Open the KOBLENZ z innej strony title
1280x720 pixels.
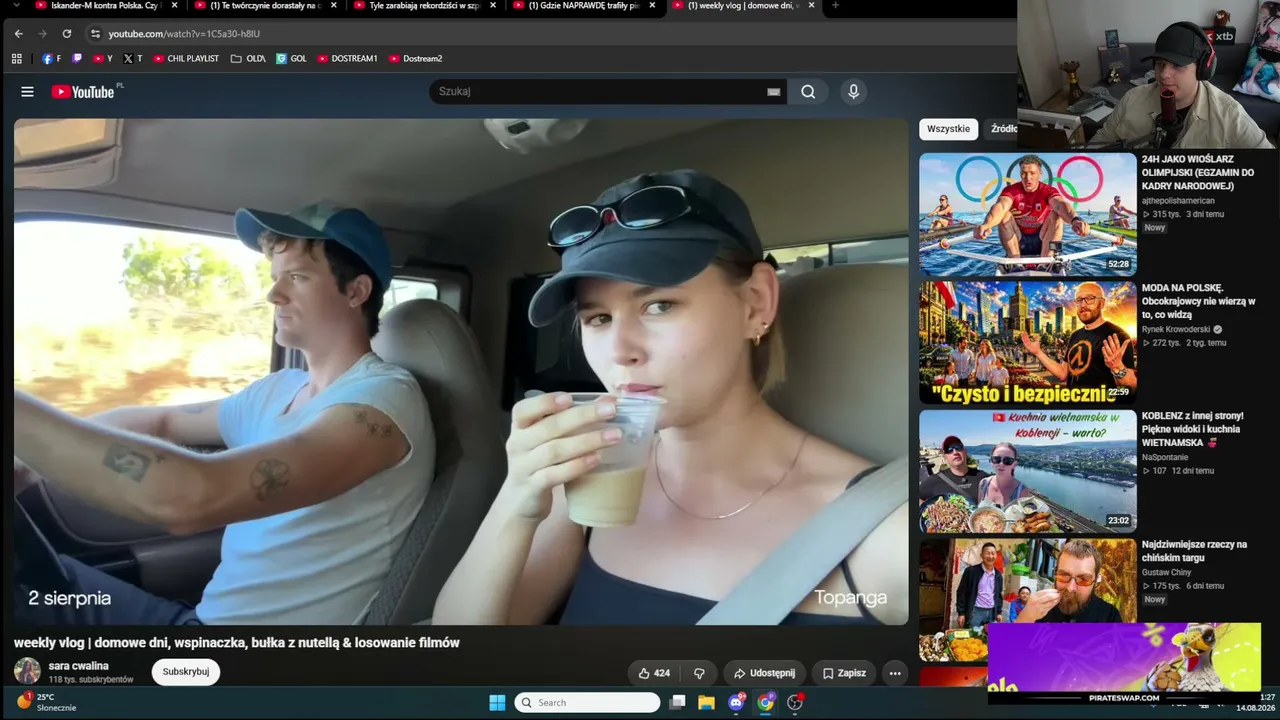tap(1193, 429)
